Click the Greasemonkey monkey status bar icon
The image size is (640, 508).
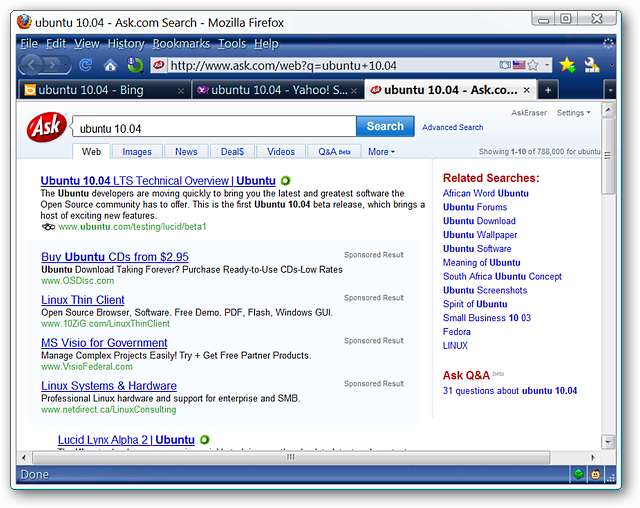coord(596,474)
